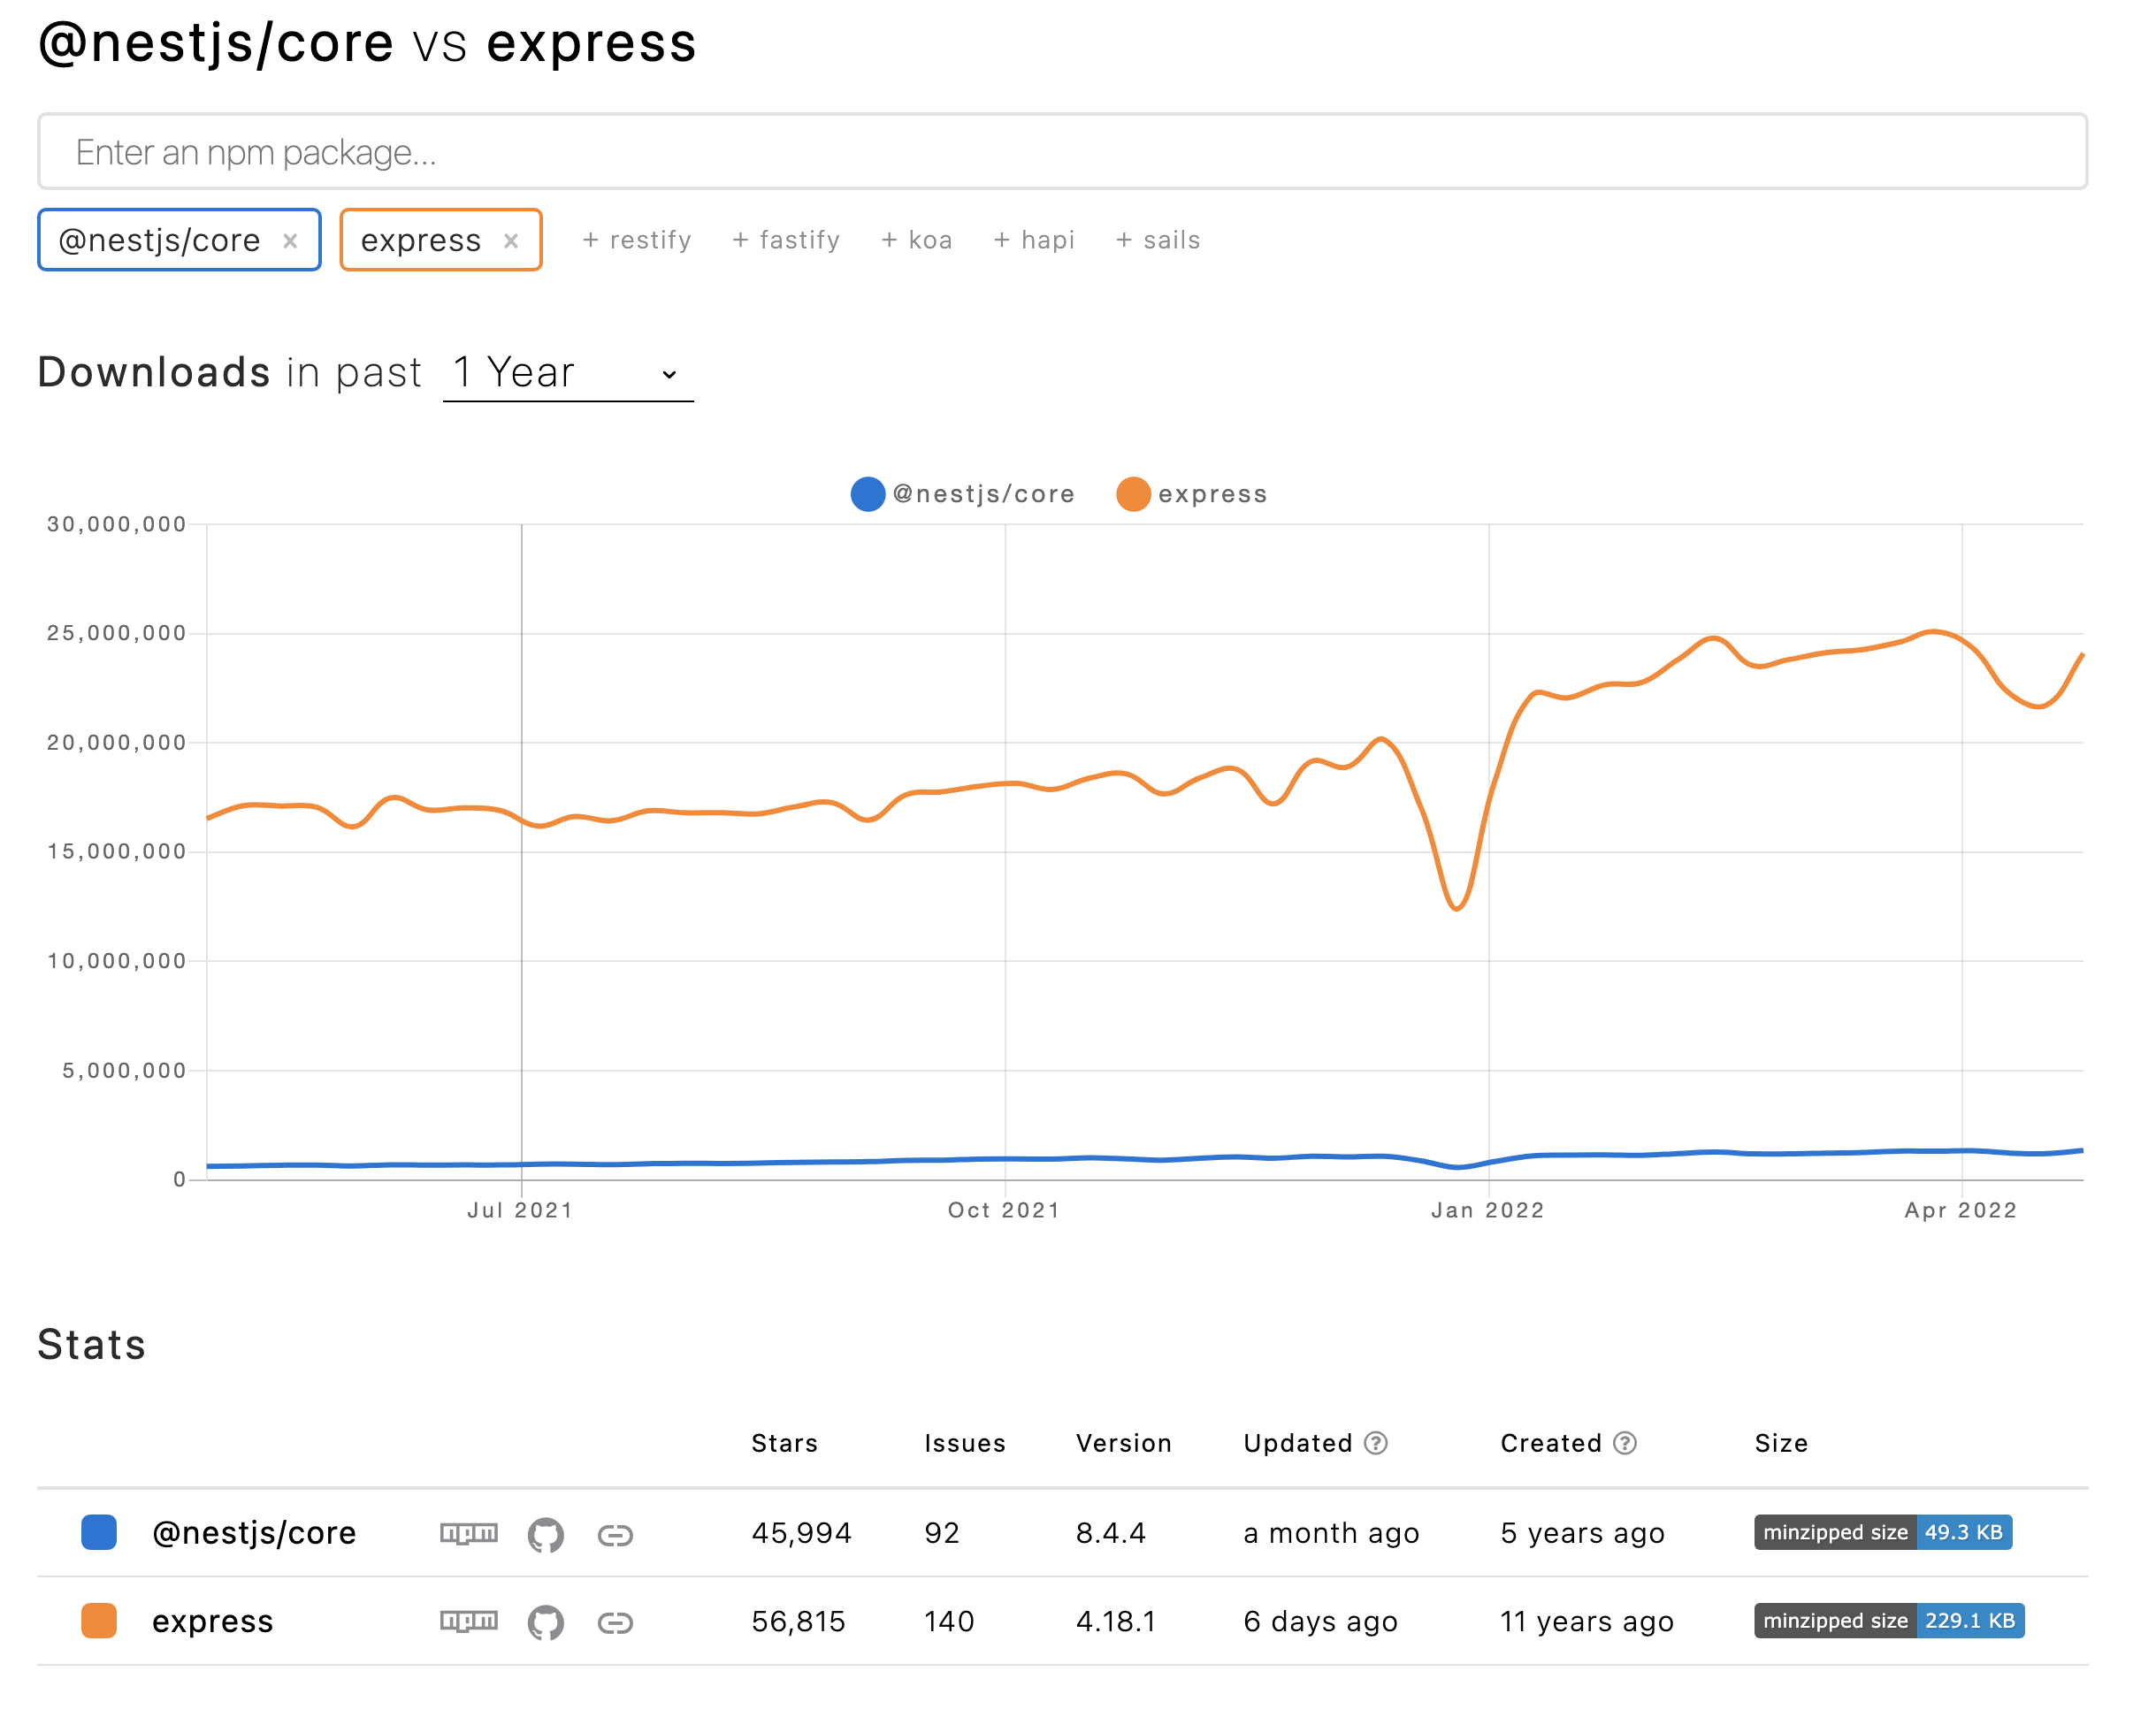Remove express package tag
The height and width of the screenshot is (1717, 2156).
pos(511,241)
